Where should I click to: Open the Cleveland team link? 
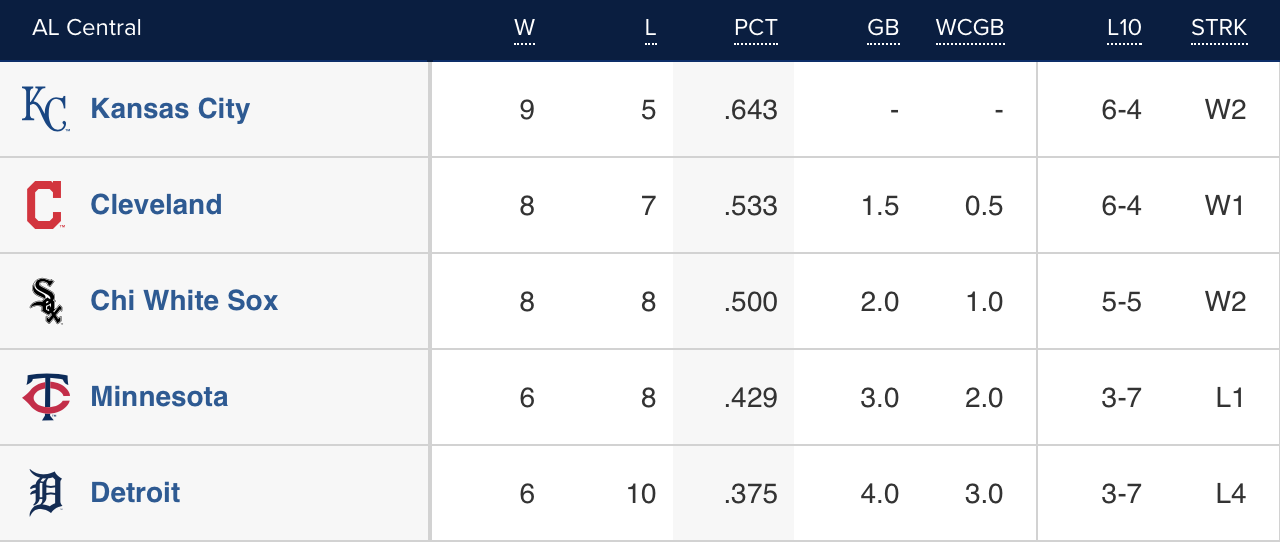click(x=156, y=205)
